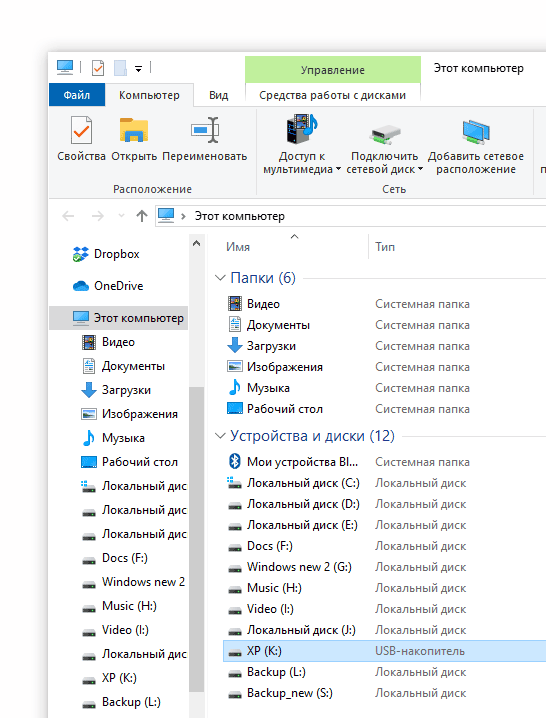
Task: Switch to the Вид ribbon tab
Action: click(x=218, y=95)
